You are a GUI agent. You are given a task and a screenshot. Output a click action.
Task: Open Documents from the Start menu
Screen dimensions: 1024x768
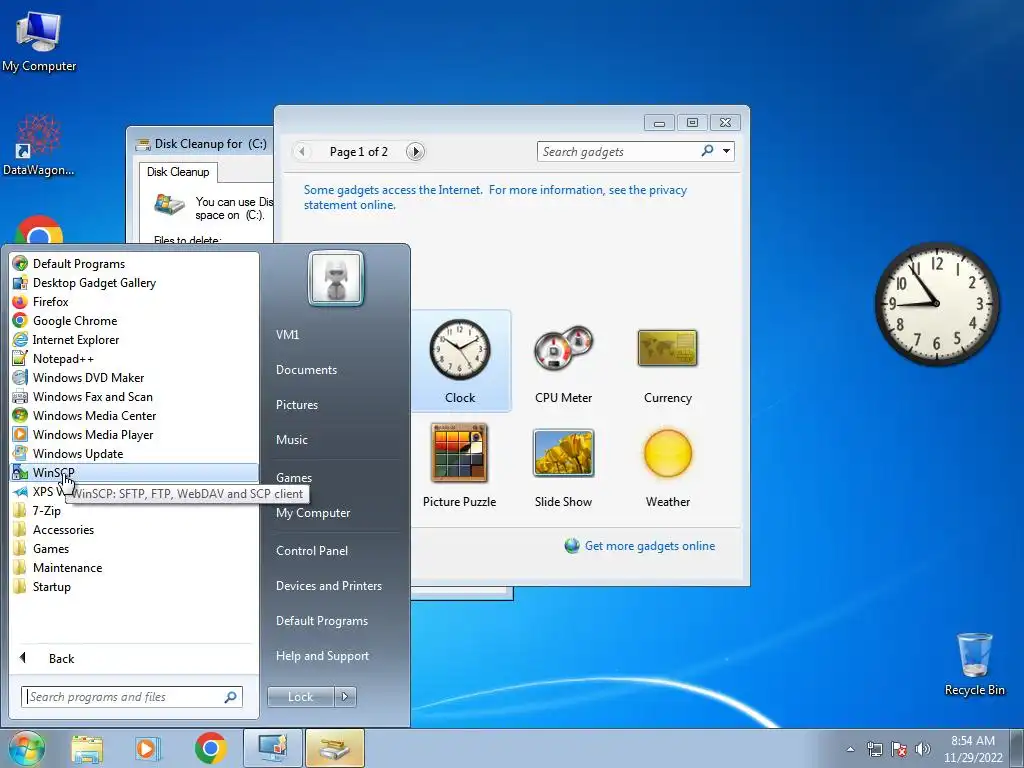[306, 370]
